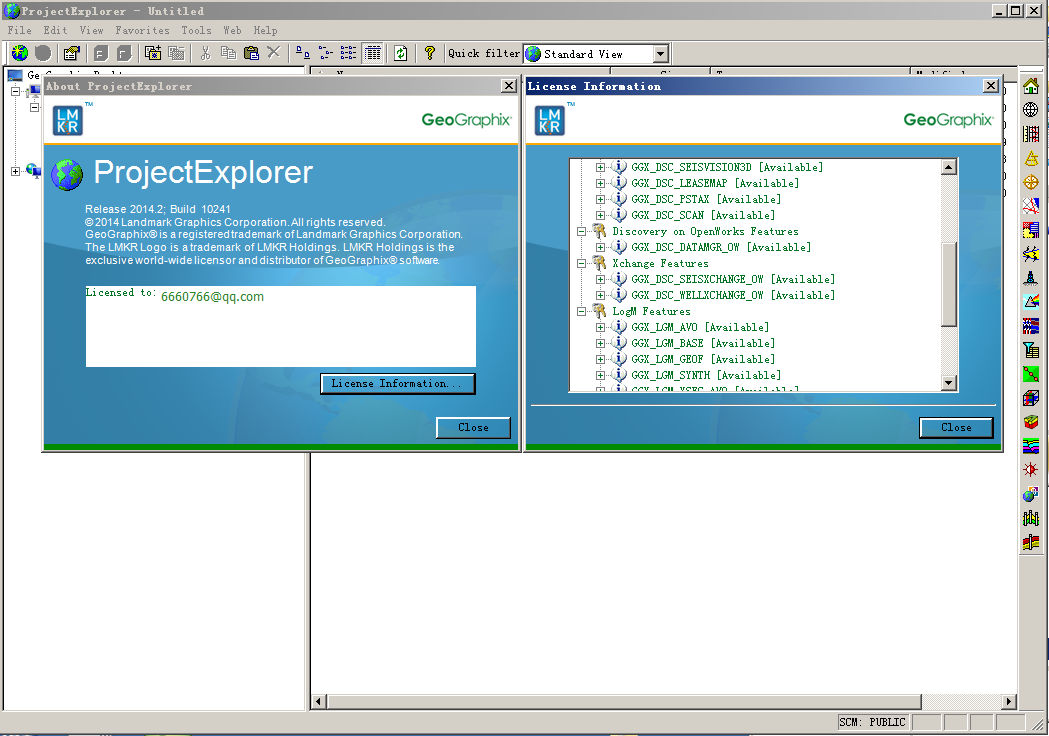Viewport: 1049px width, 736px height.
Task: Open the Tools menu
Action: 197,30
